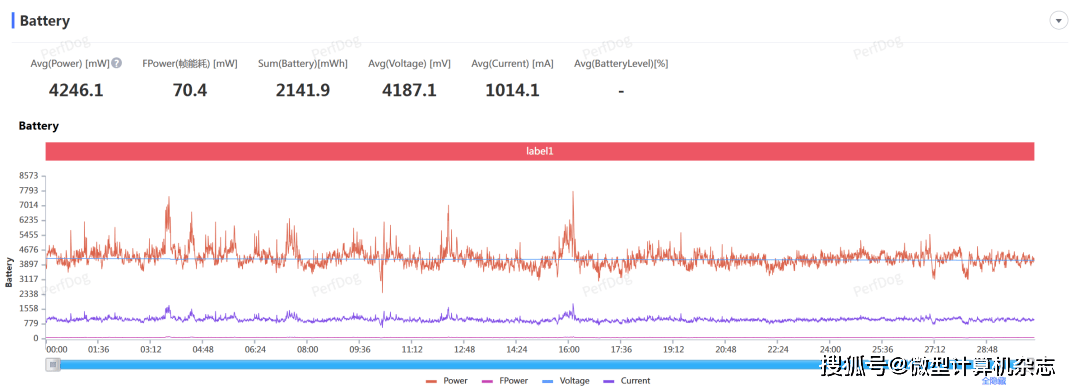Viewport: 1080px width, 389px height.
Task: Grab the chart range slider handle
Action: point(53,365)
